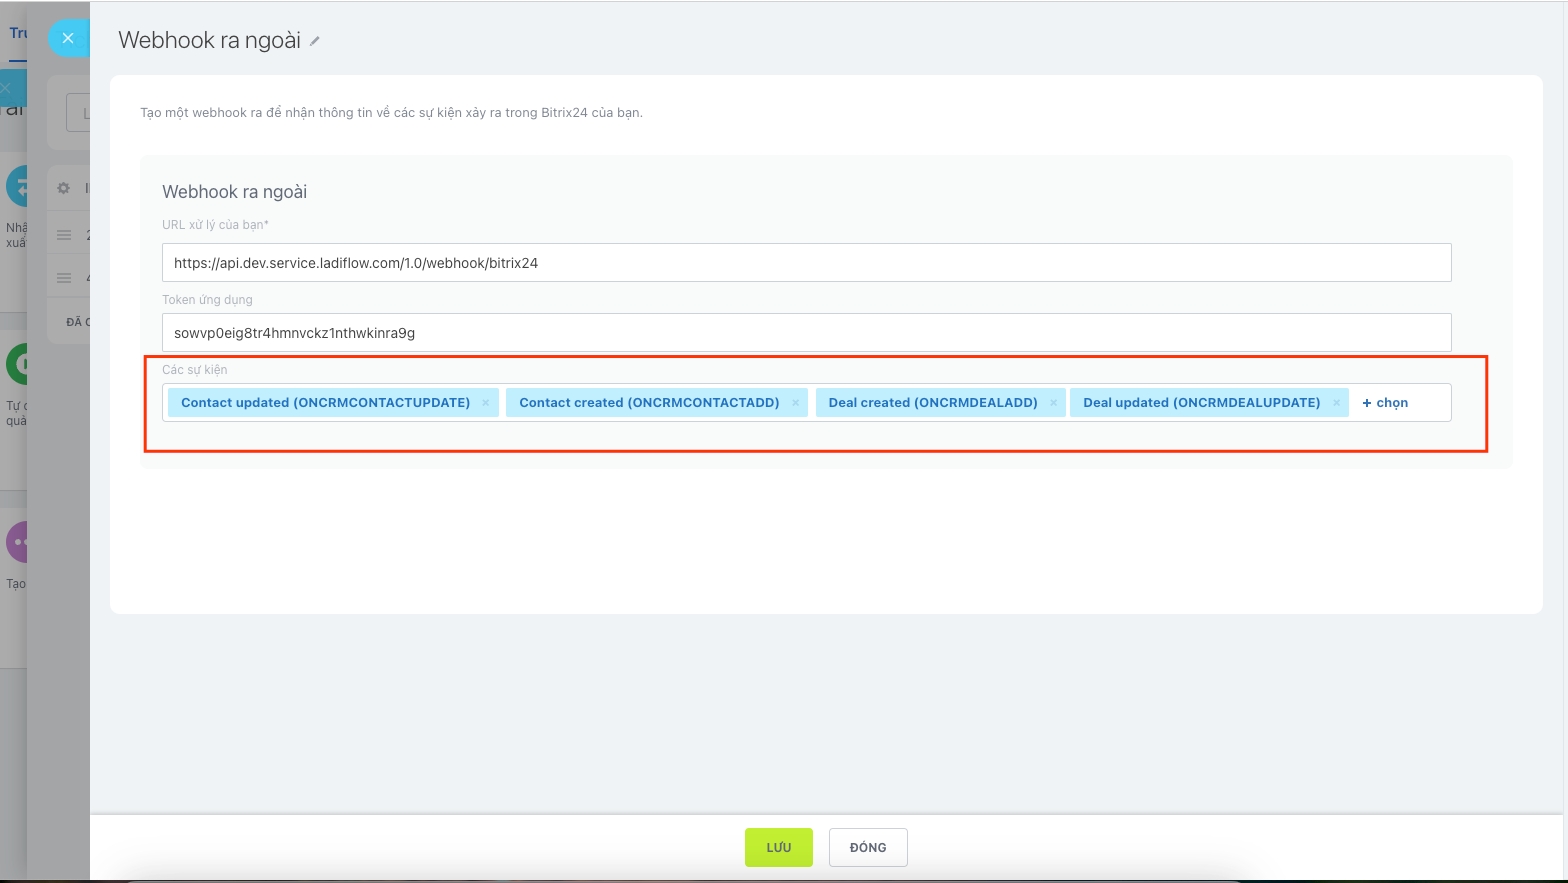Remove the Contact created event tag
The width and height of the screenshot is (1568, 883).
796,403
